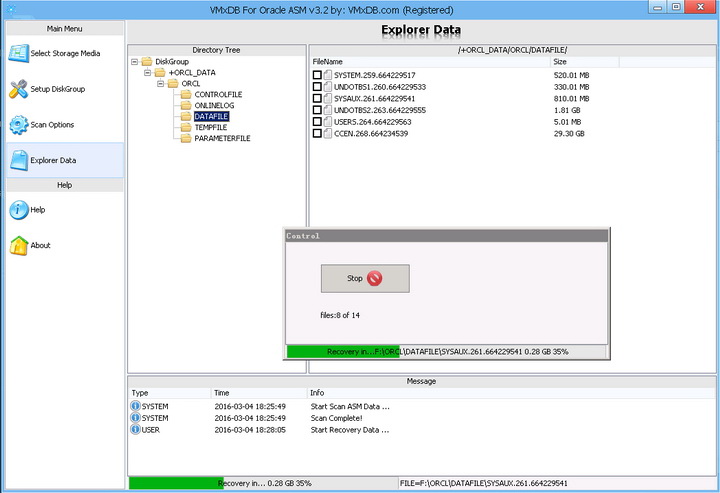Click file icon of SYSAUX.261.664229541
Image resolution: width=720 pixels, height=493 pixels.
click(328, 98)
